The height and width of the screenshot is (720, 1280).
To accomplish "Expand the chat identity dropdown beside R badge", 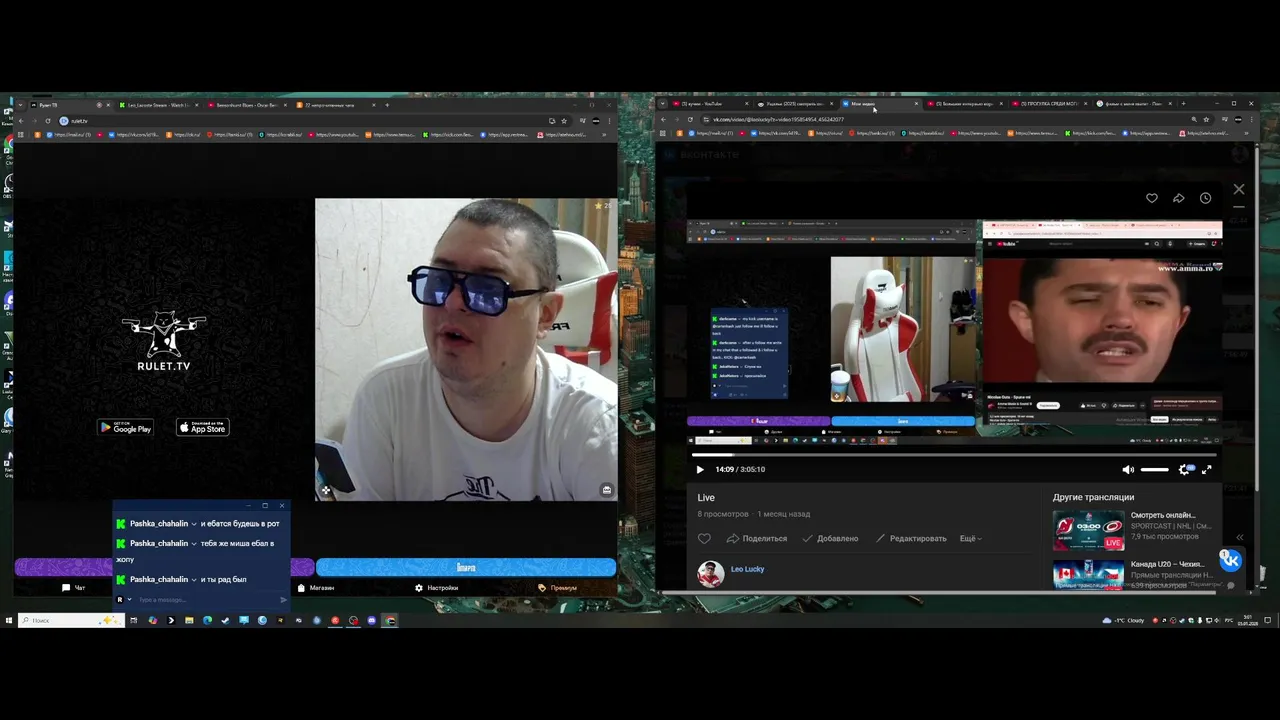I will 129,600.
